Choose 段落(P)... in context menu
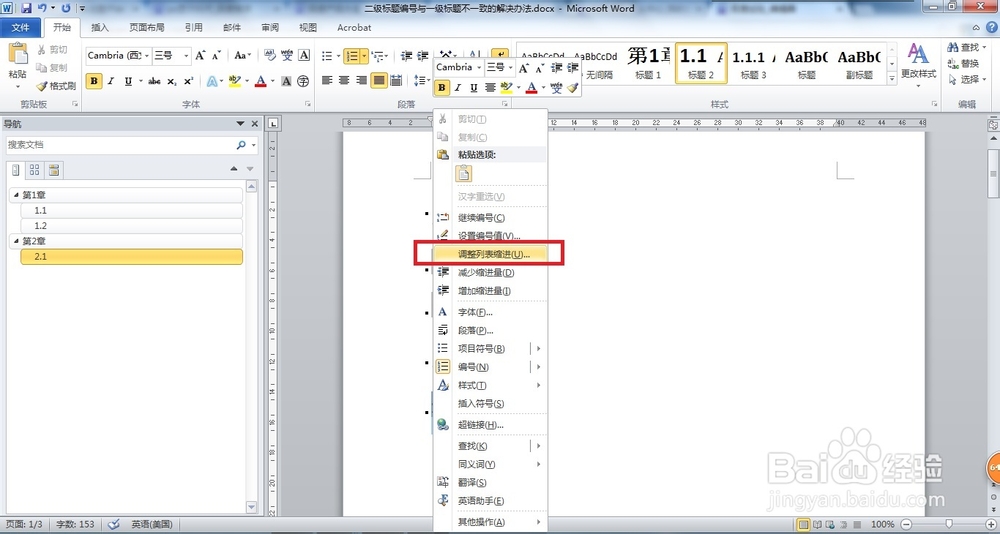 490,330
